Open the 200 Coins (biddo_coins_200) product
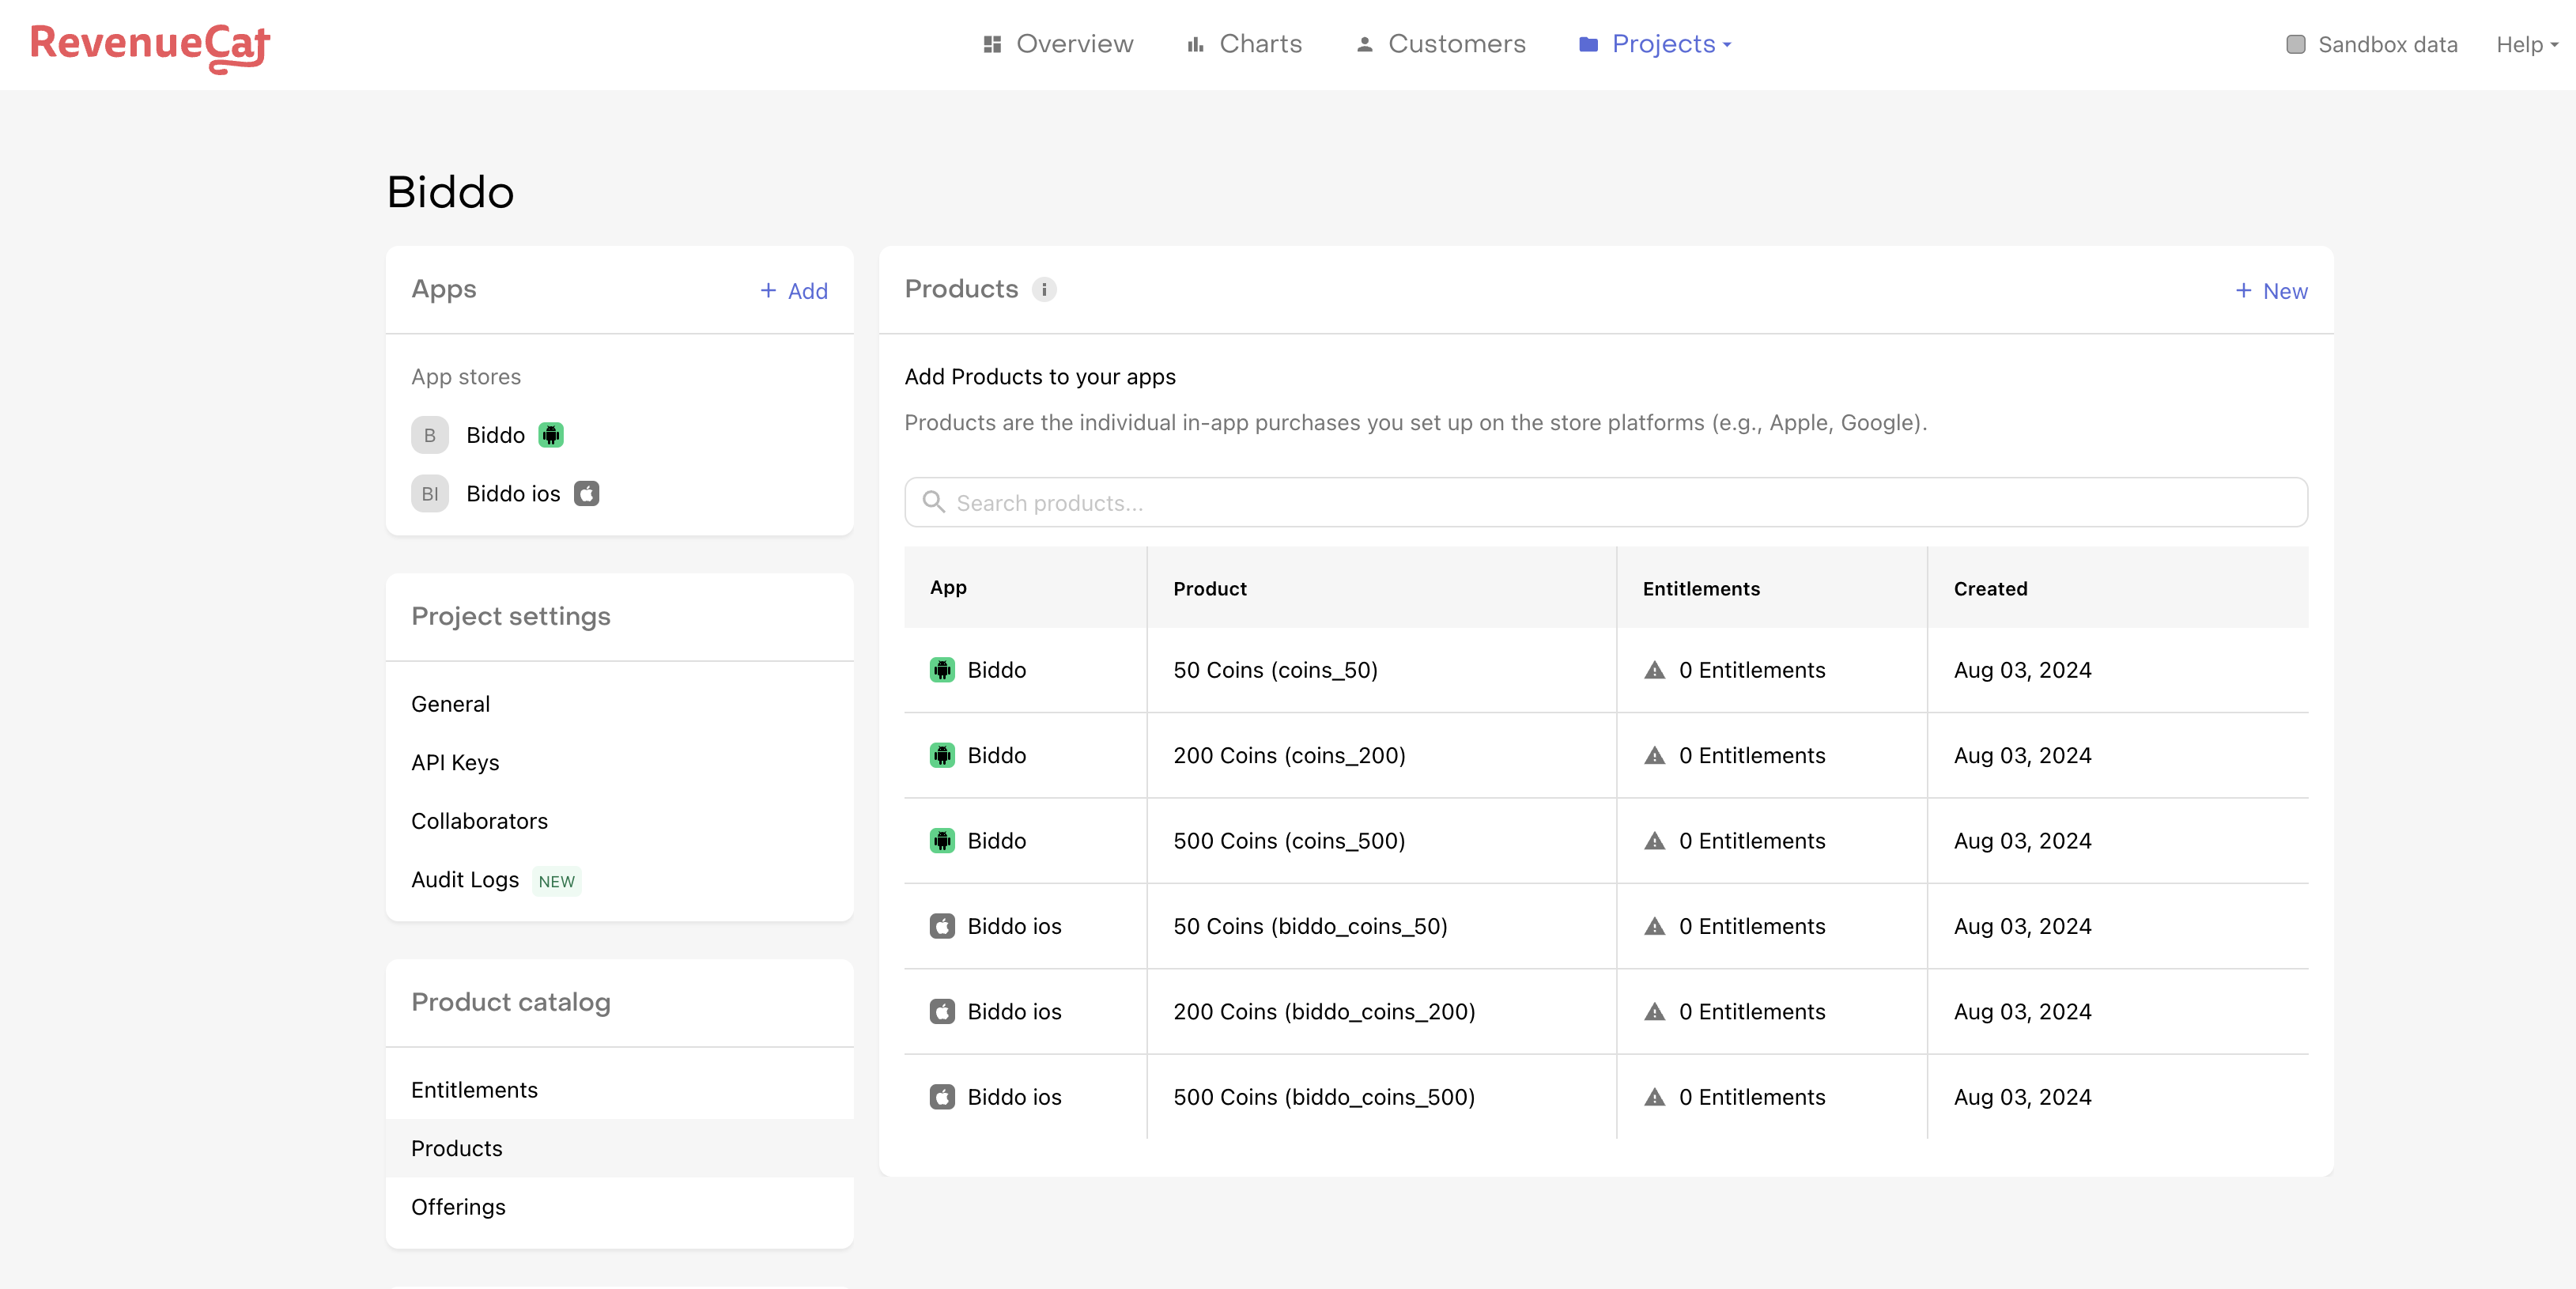Viewport: 2576px width, 1289px height. point(1324,1012)
